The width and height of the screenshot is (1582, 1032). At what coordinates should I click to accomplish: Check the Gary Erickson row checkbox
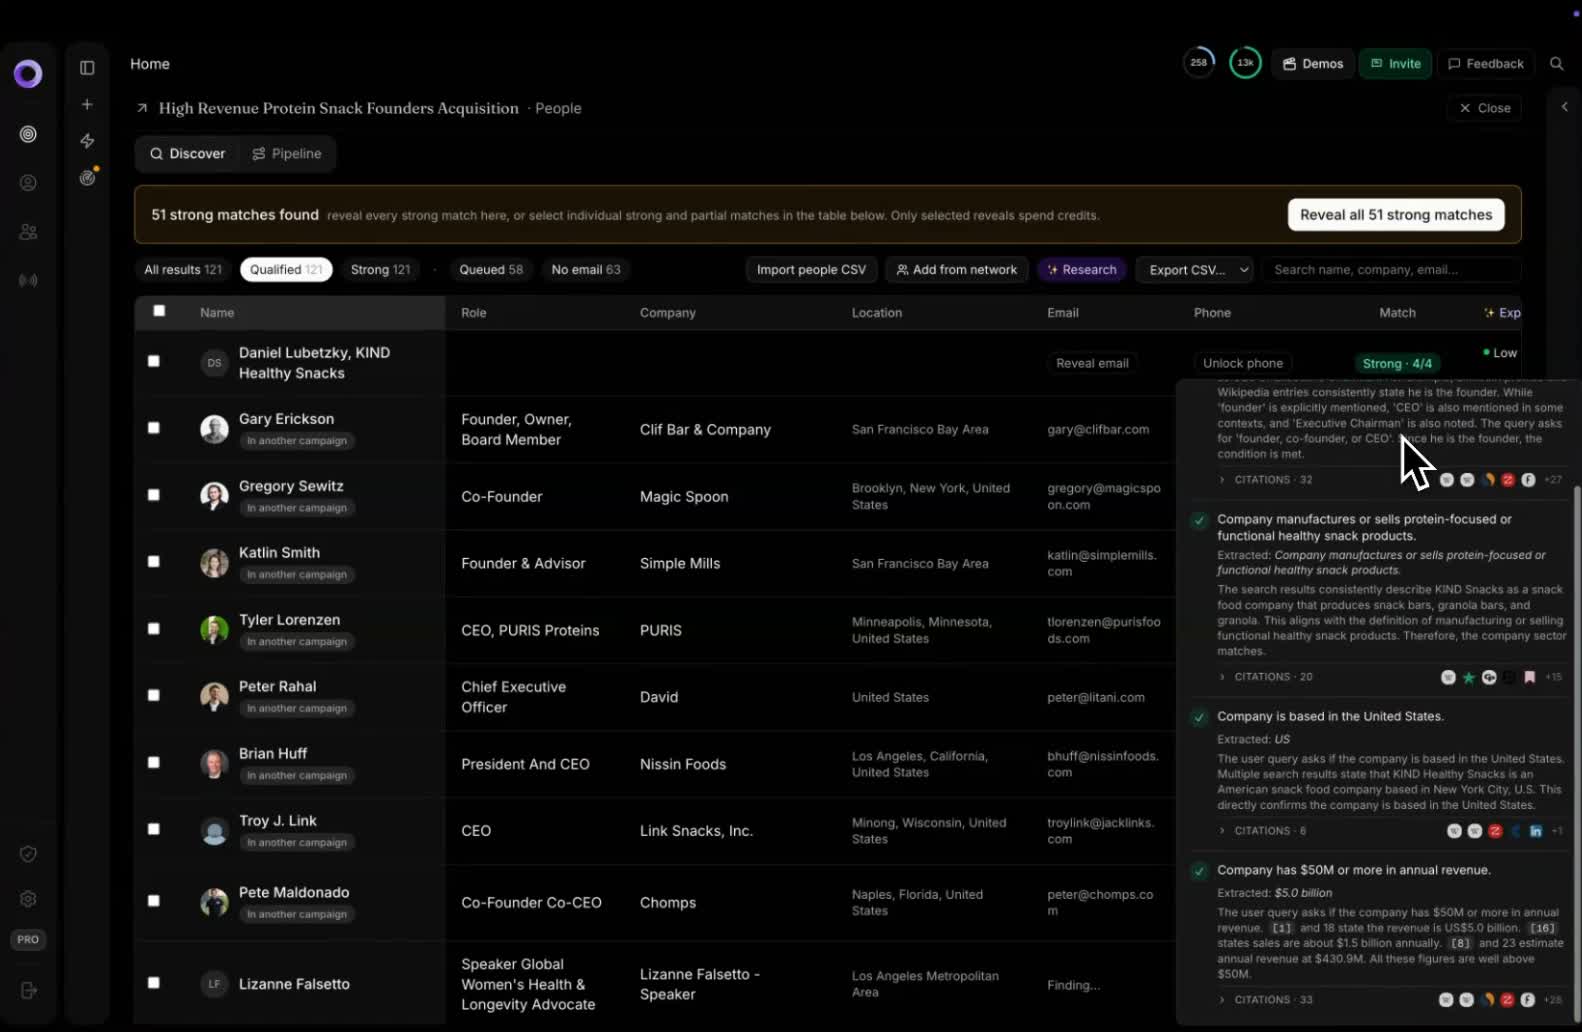[154, 428]
